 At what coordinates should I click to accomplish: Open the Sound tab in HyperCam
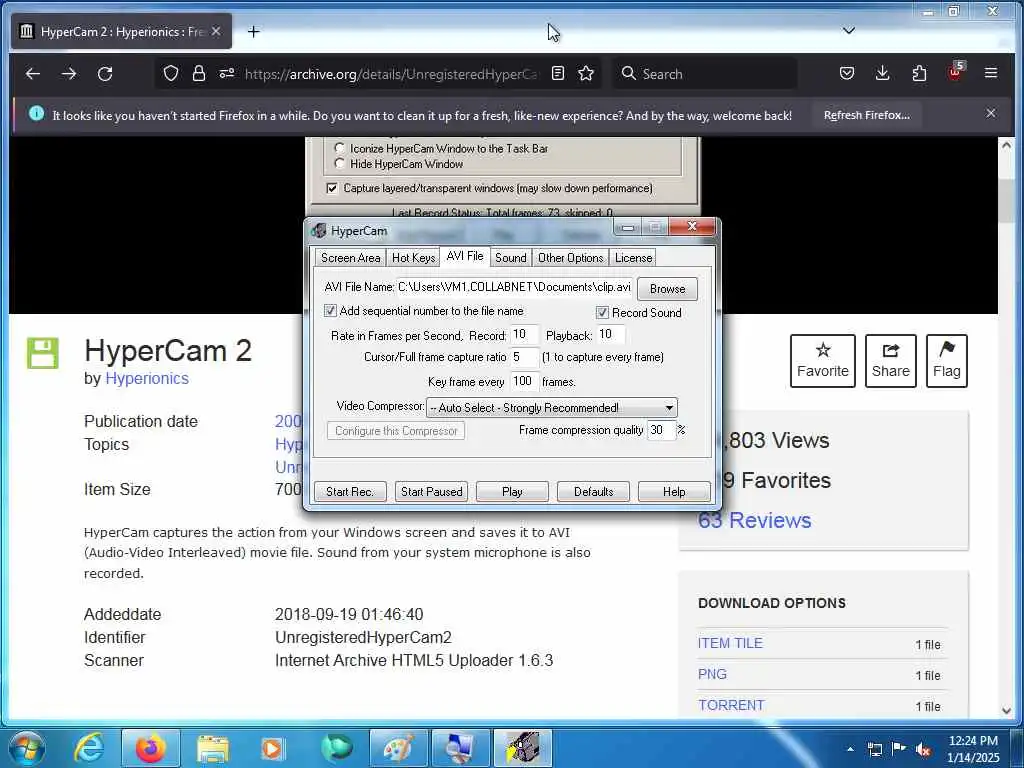[511, 258]
